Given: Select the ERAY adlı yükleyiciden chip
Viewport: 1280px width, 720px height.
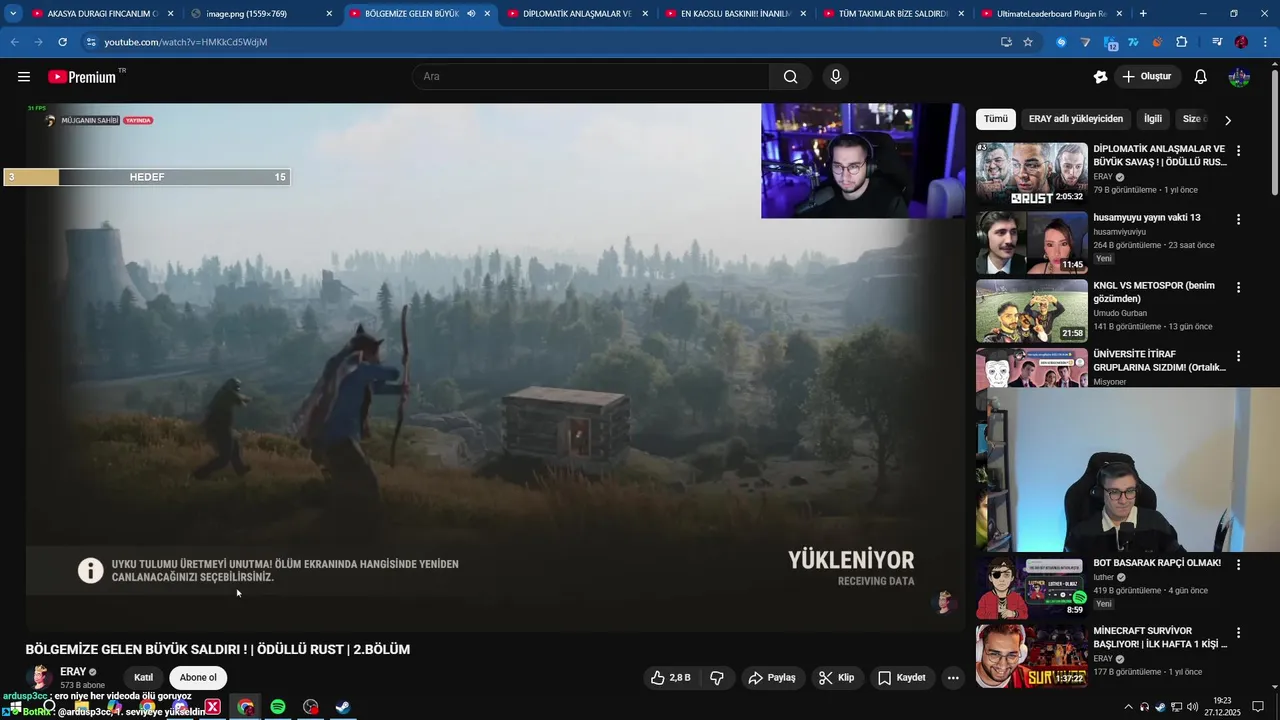Looking at the screenshot, I should tap(1076, 119).
